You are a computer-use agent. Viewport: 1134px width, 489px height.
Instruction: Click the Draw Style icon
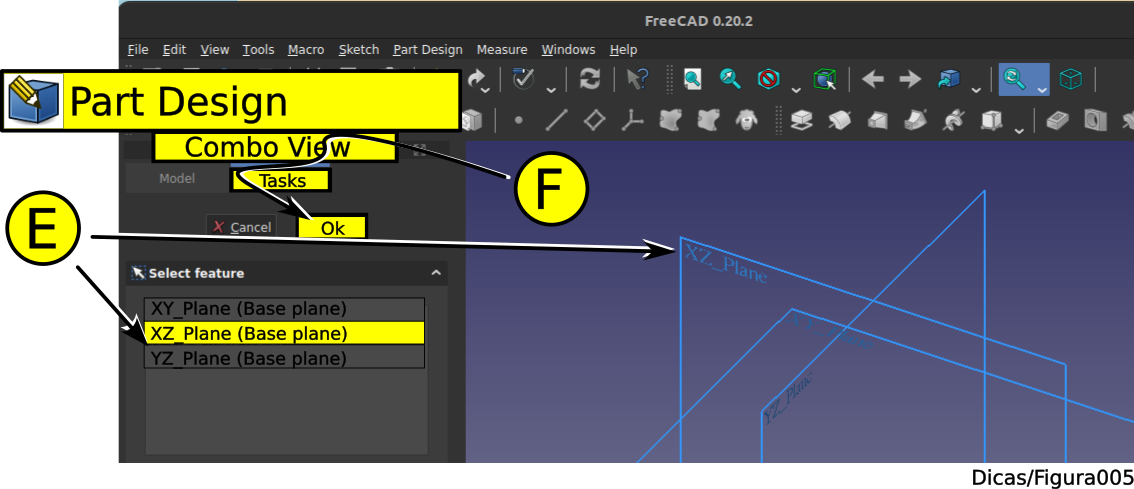768,79
